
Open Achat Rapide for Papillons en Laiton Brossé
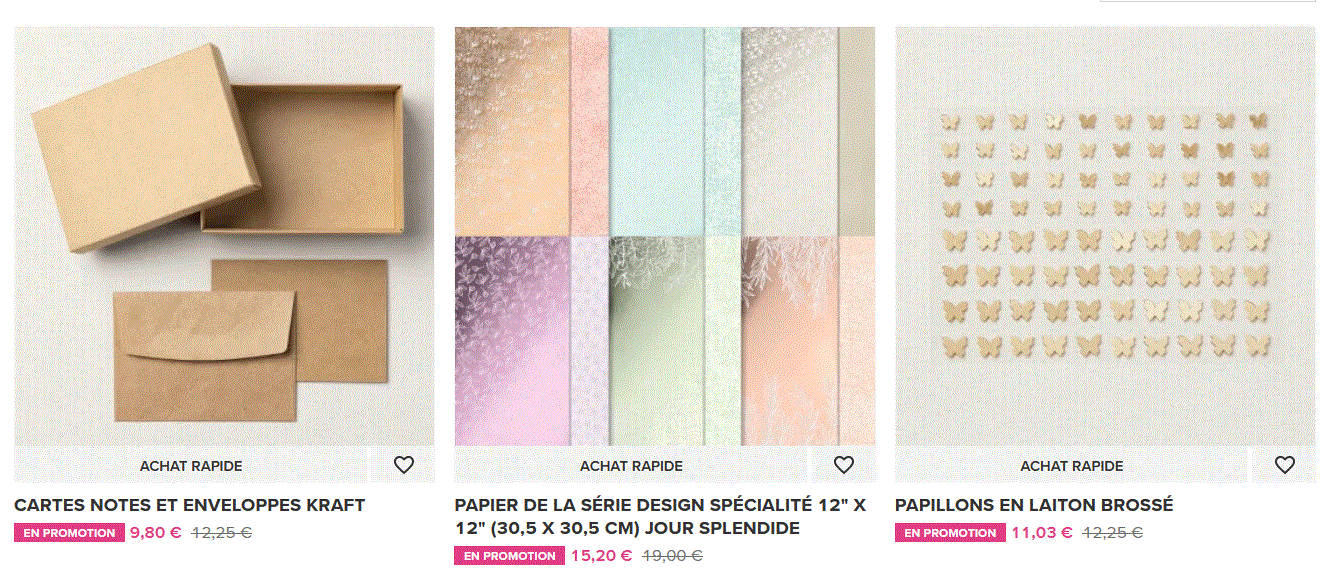1071,466
